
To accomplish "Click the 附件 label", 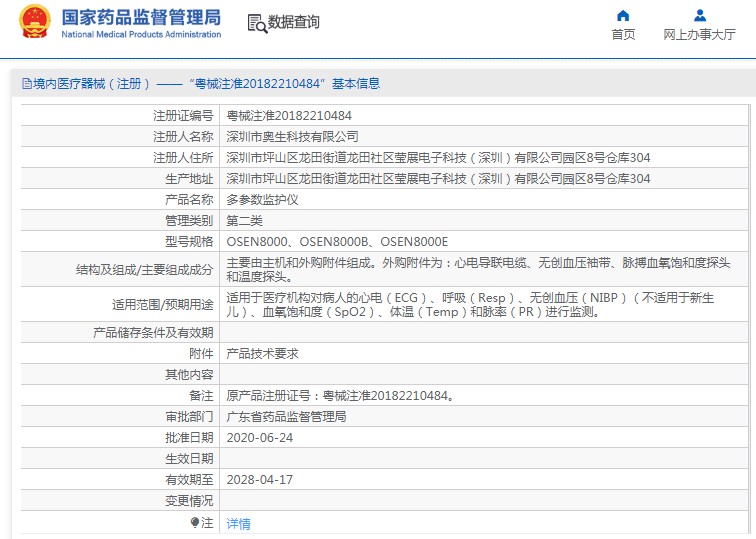I will (201, 354).
